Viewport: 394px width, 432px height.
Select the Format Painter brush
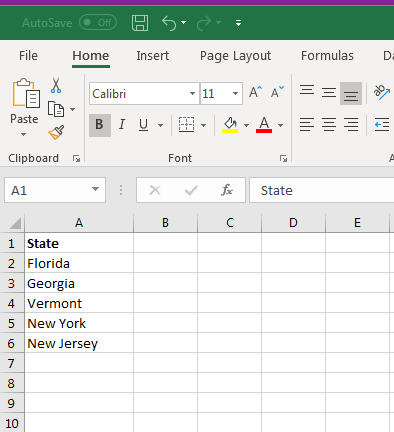(56, 132)
